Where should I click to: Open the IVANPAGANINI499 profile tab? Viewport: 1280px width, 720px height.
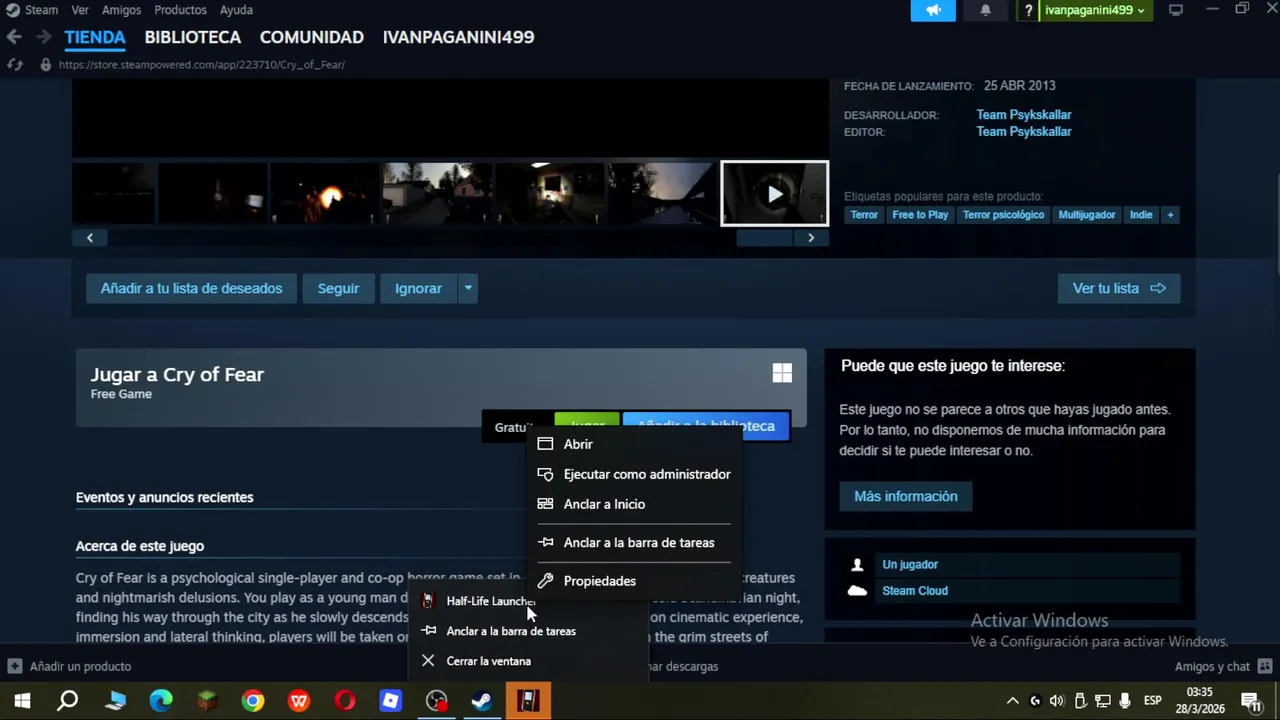click(458, 37)
